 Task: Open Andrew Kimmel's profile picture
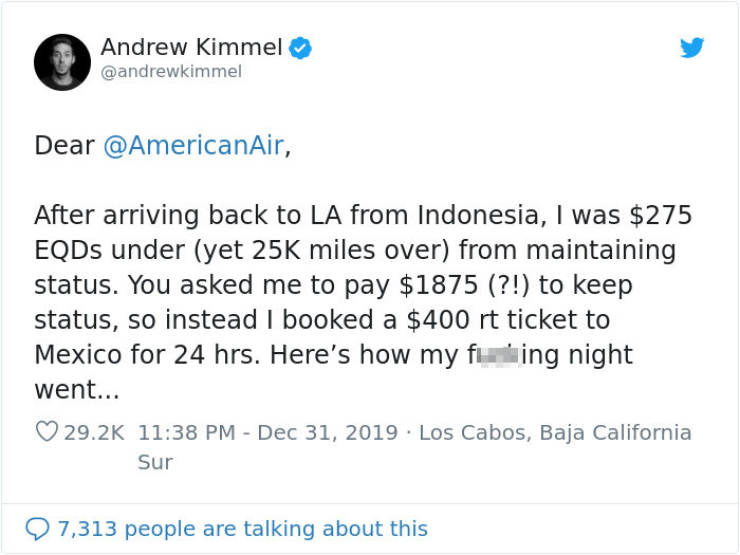62,61
